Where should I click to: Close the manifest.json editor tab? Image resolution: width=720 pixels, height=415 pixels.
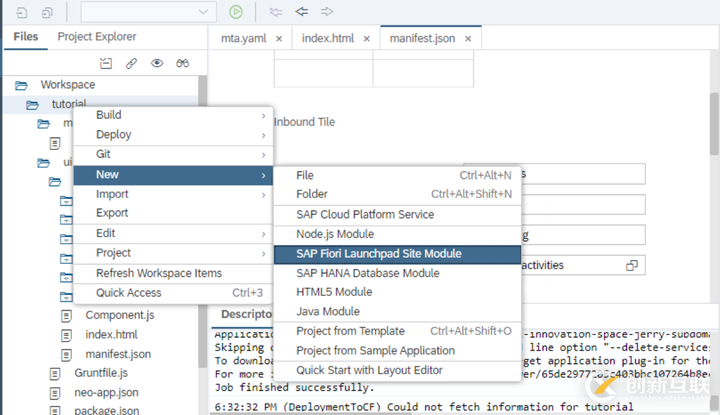[x=468, y=39]
